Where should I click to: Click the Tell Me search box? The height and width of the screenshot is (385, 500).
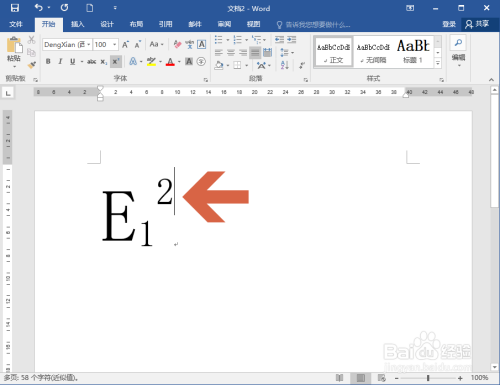(x=313, y=25)
